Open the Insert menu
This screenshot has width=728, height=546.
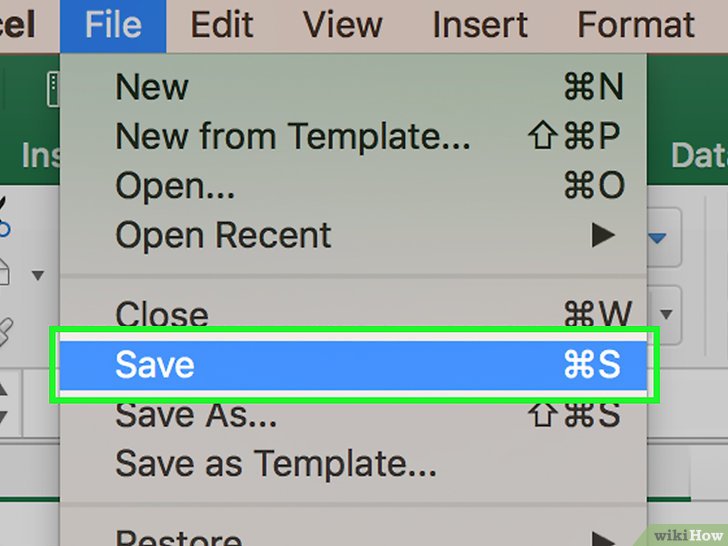coord(480,26)
